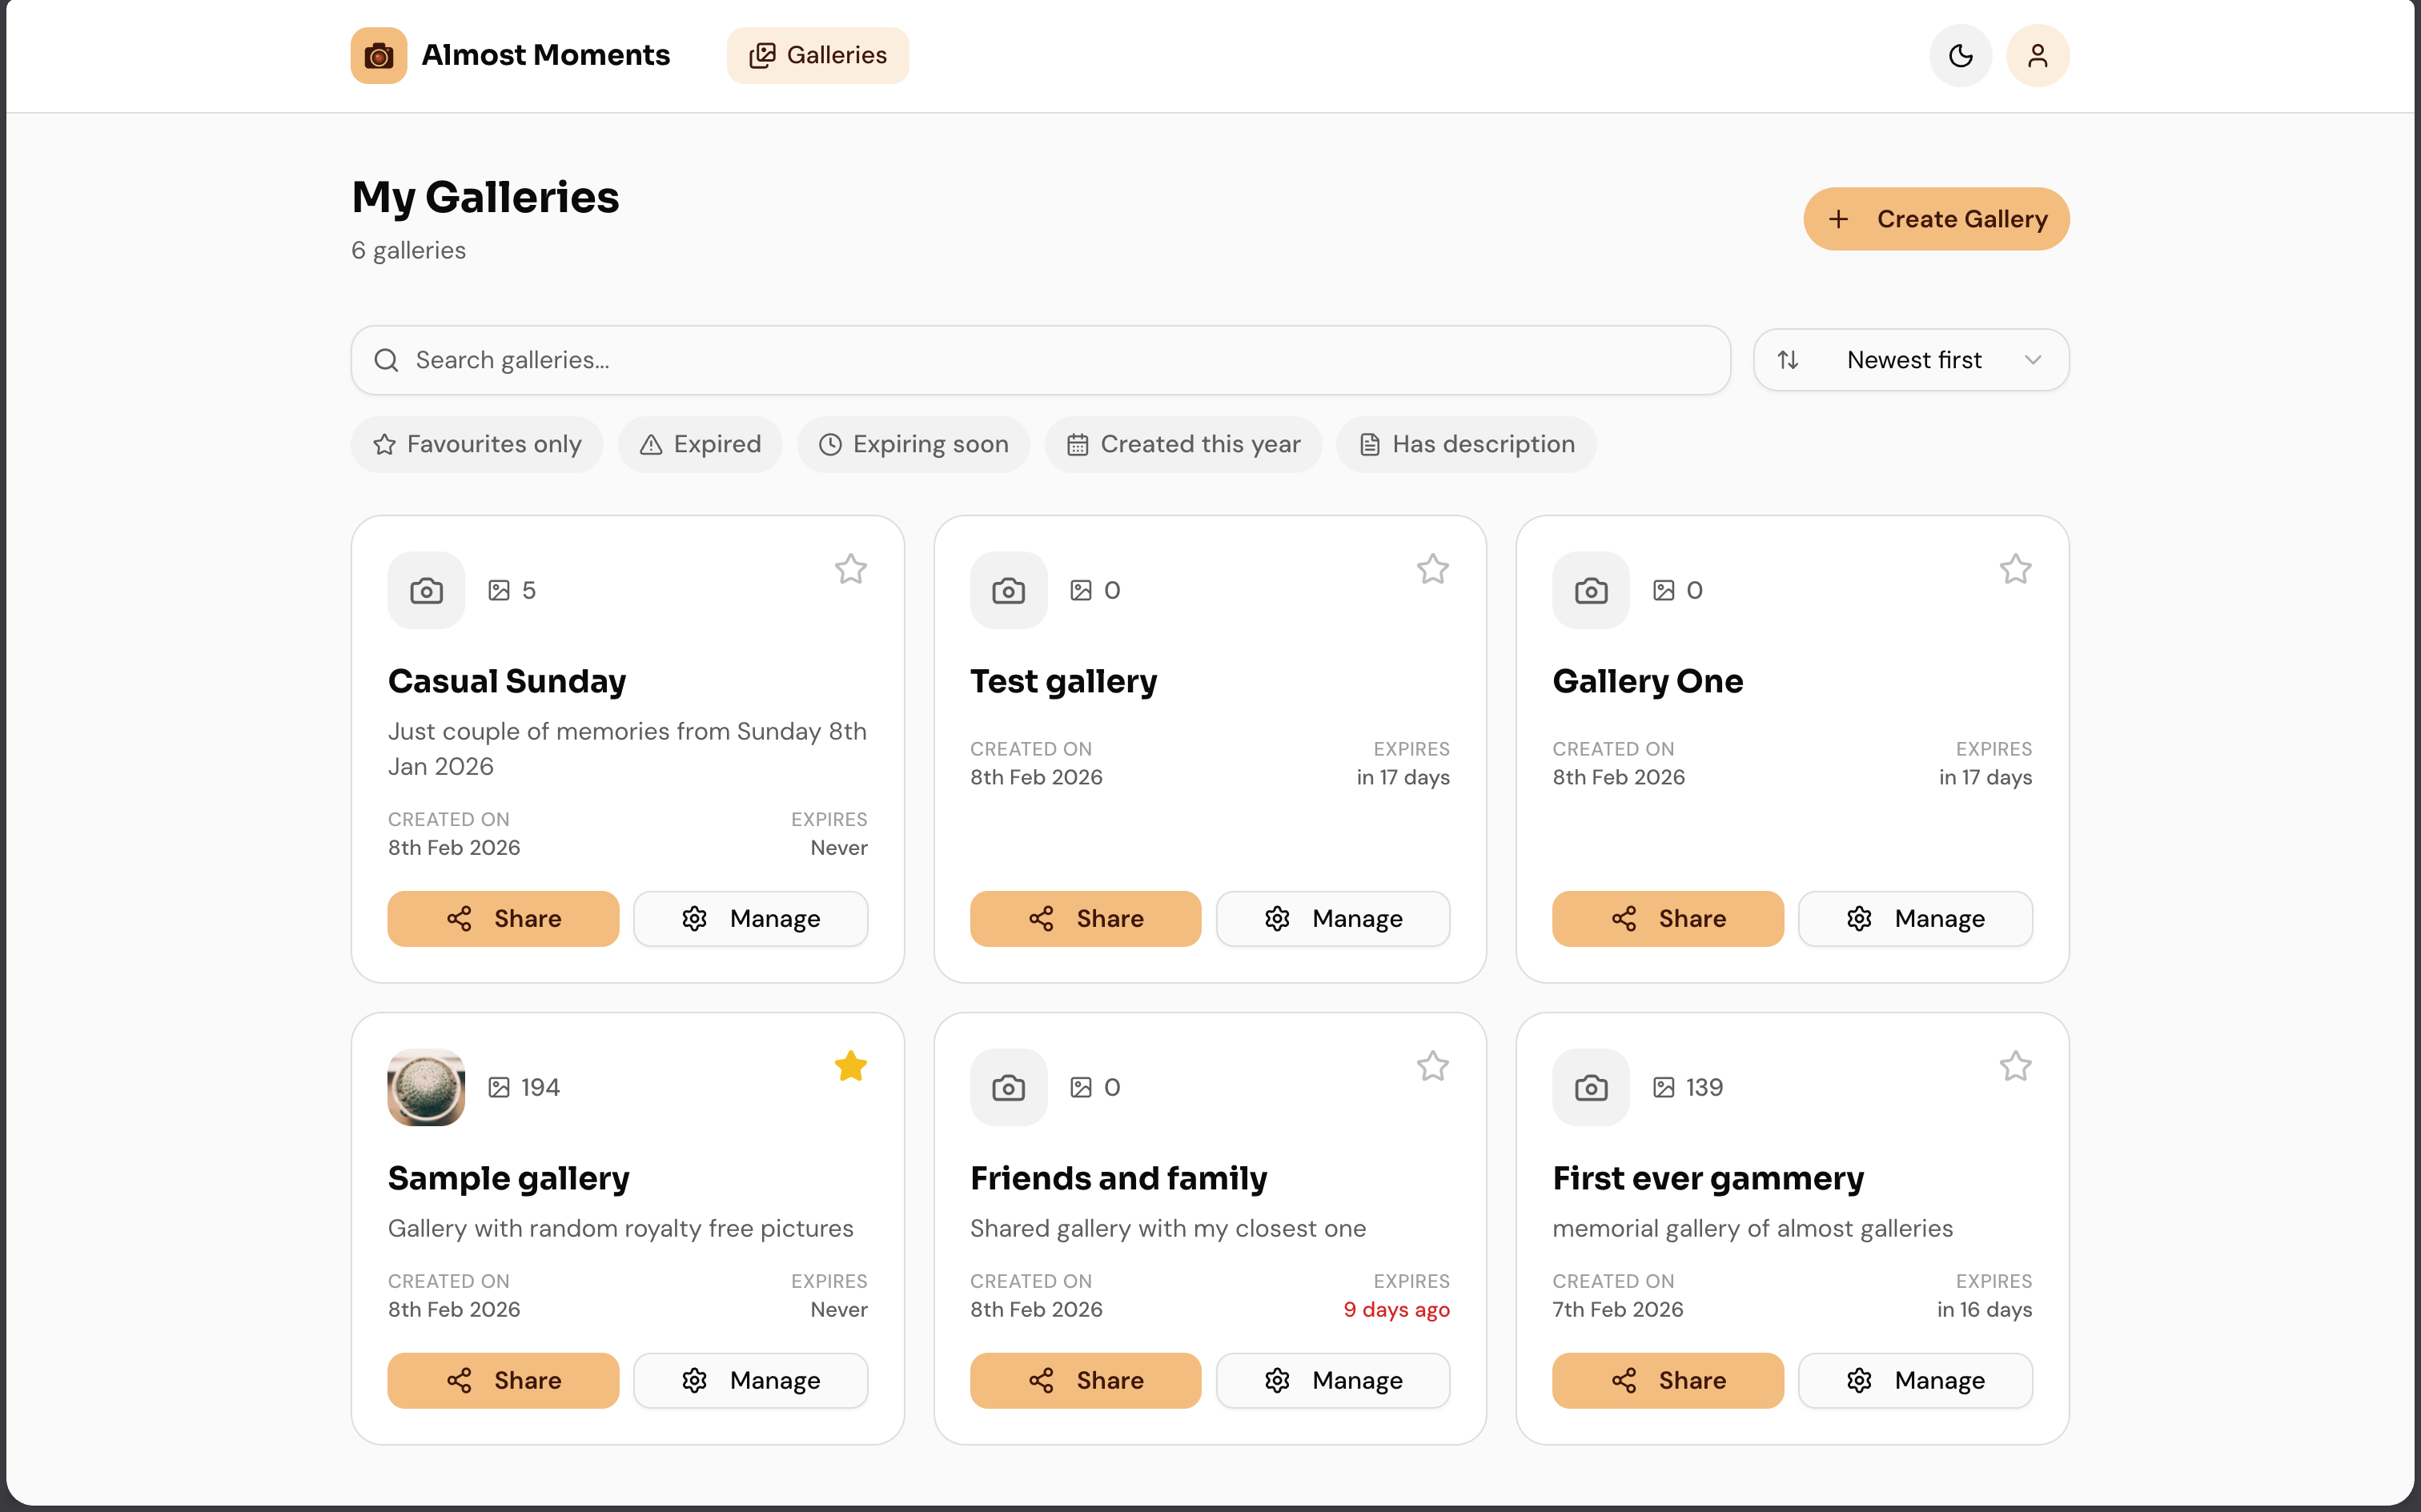
Task: Click the Create Gallery button
Action: tap(1935, 218)
